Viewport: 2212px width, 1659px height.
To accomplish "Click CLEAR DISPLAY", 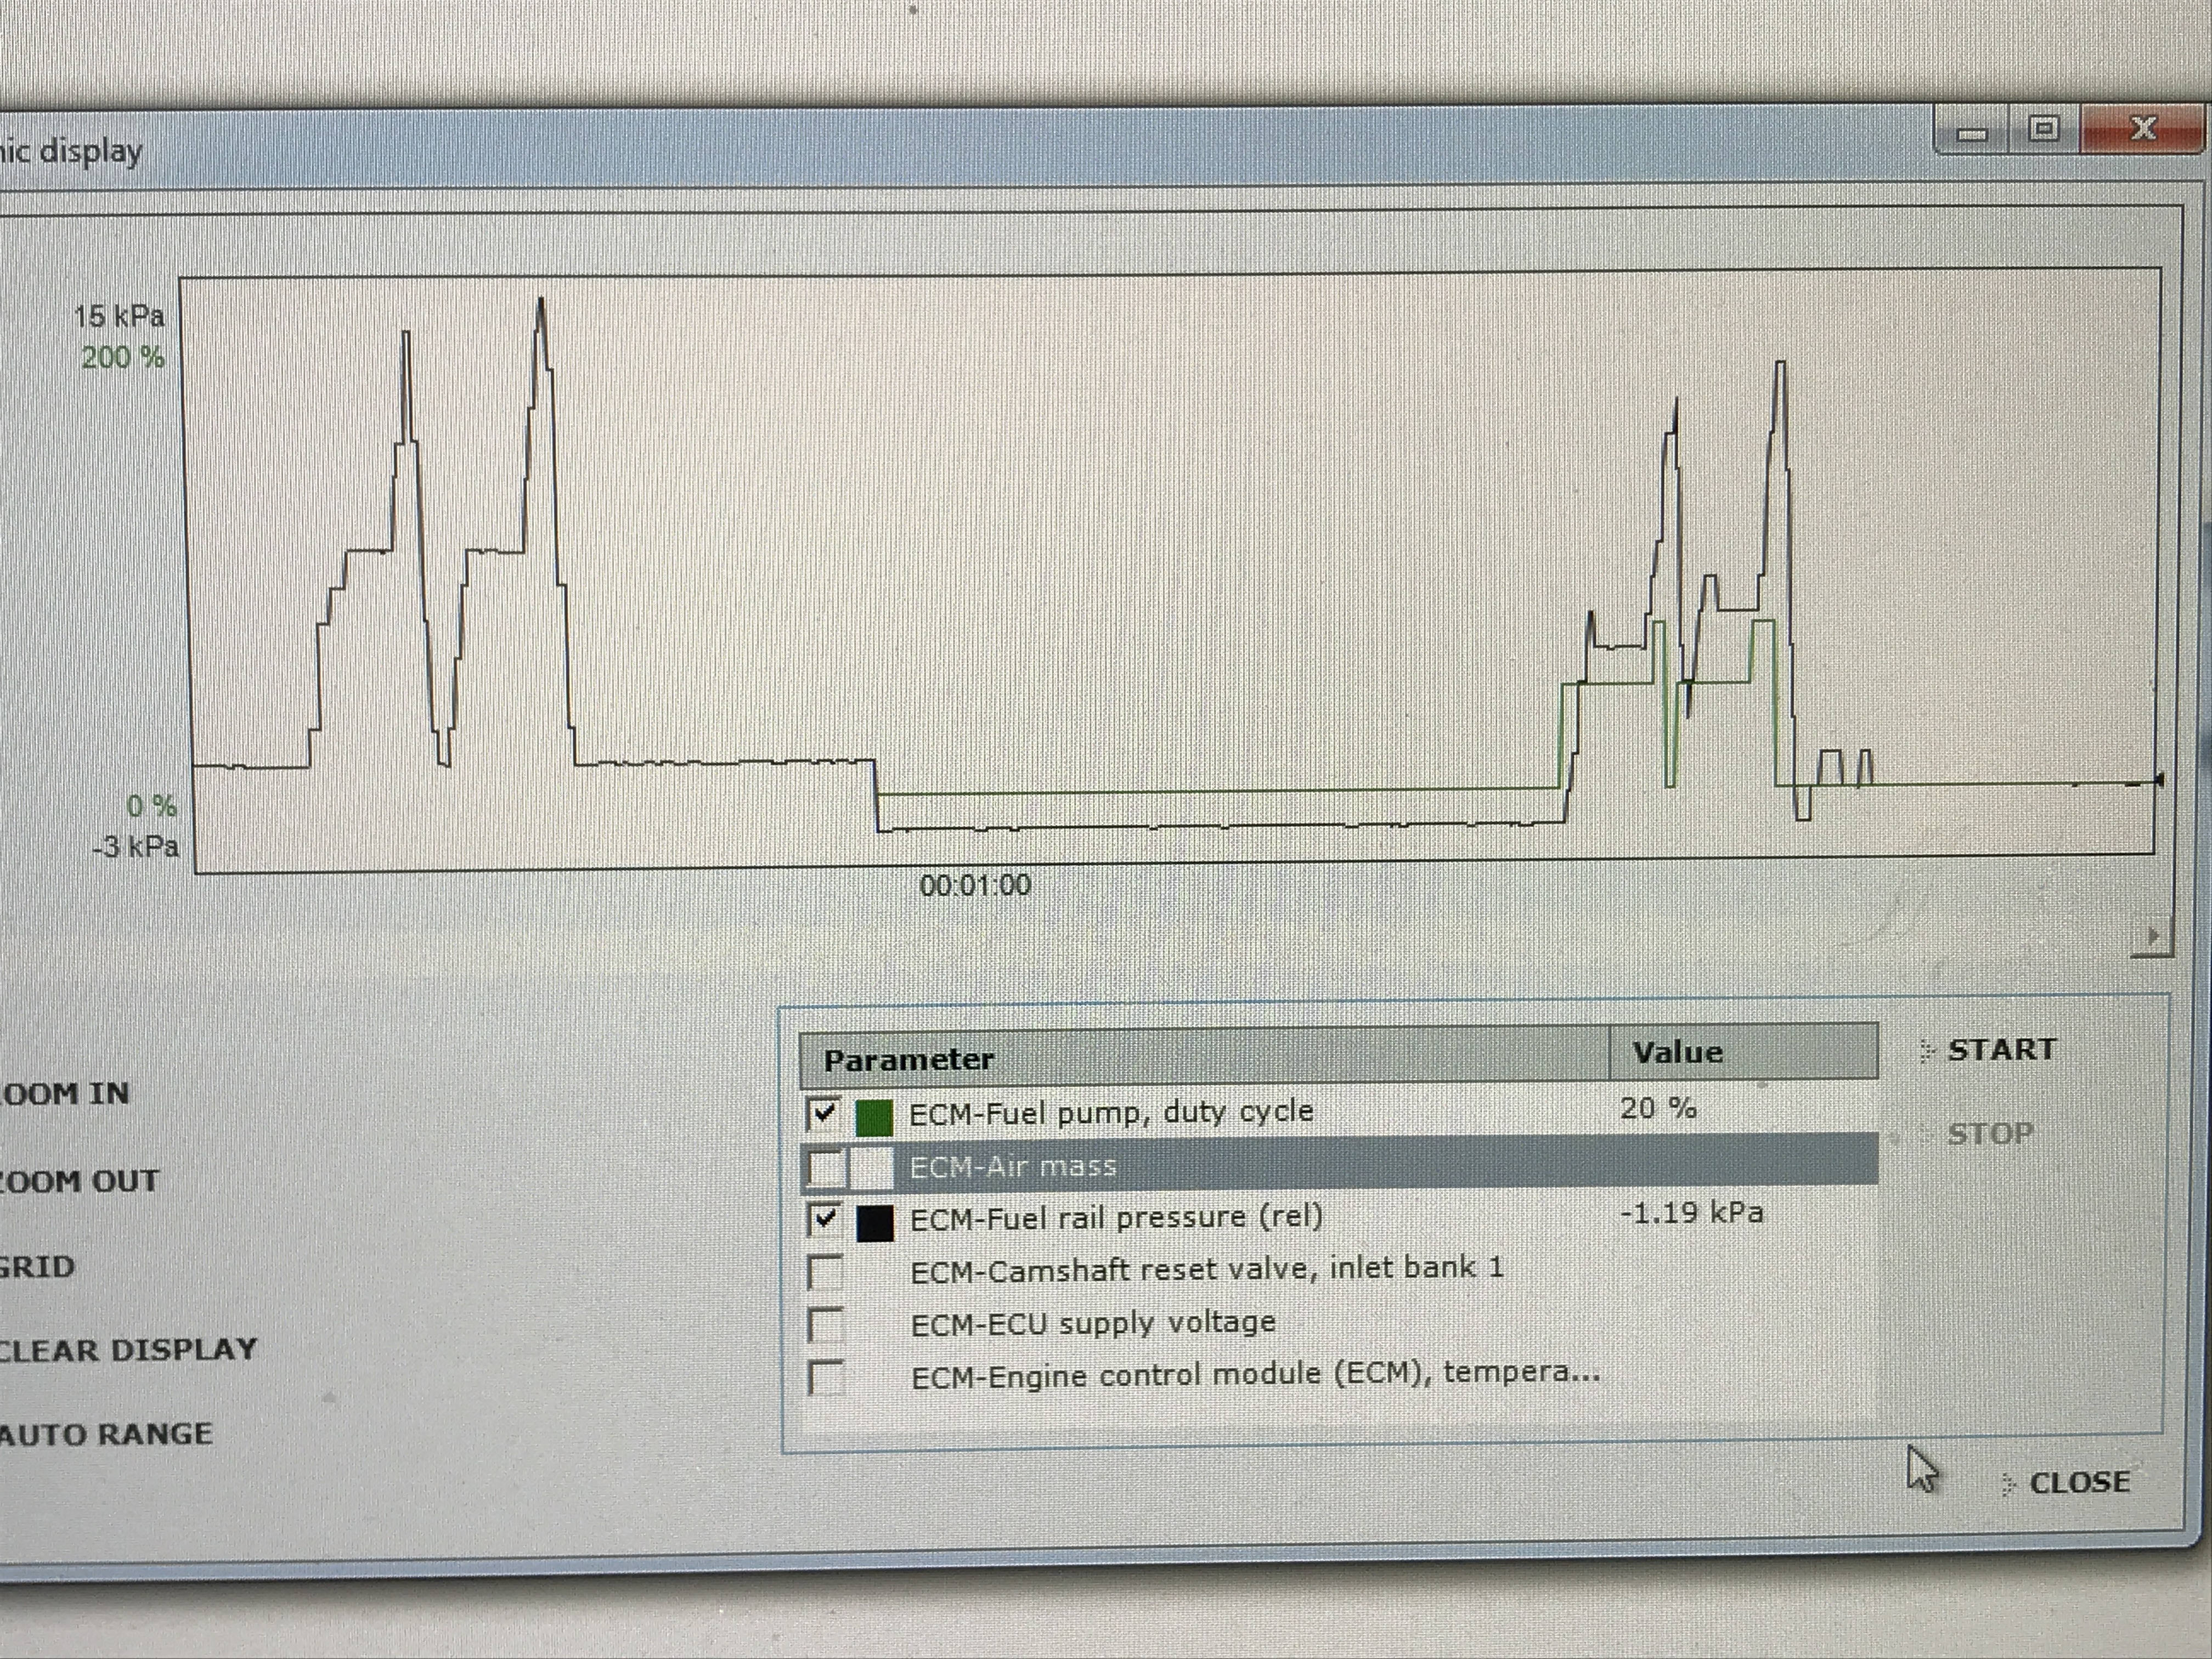I will pos(127,1350).
